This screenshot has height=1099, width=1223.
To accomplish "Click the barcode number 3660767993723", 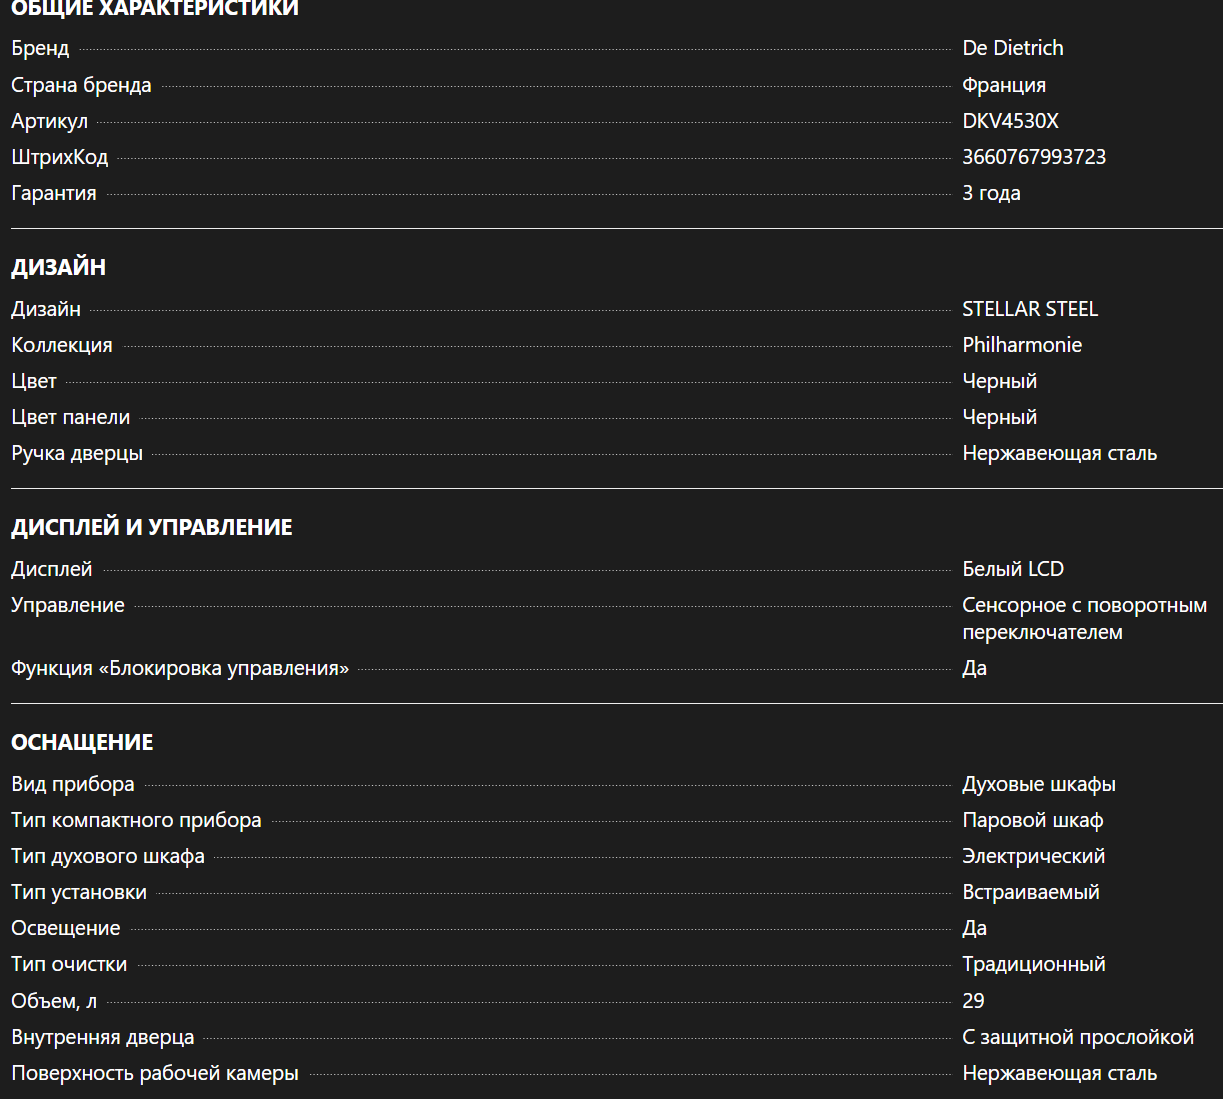I will click(x=1033, y=157).
